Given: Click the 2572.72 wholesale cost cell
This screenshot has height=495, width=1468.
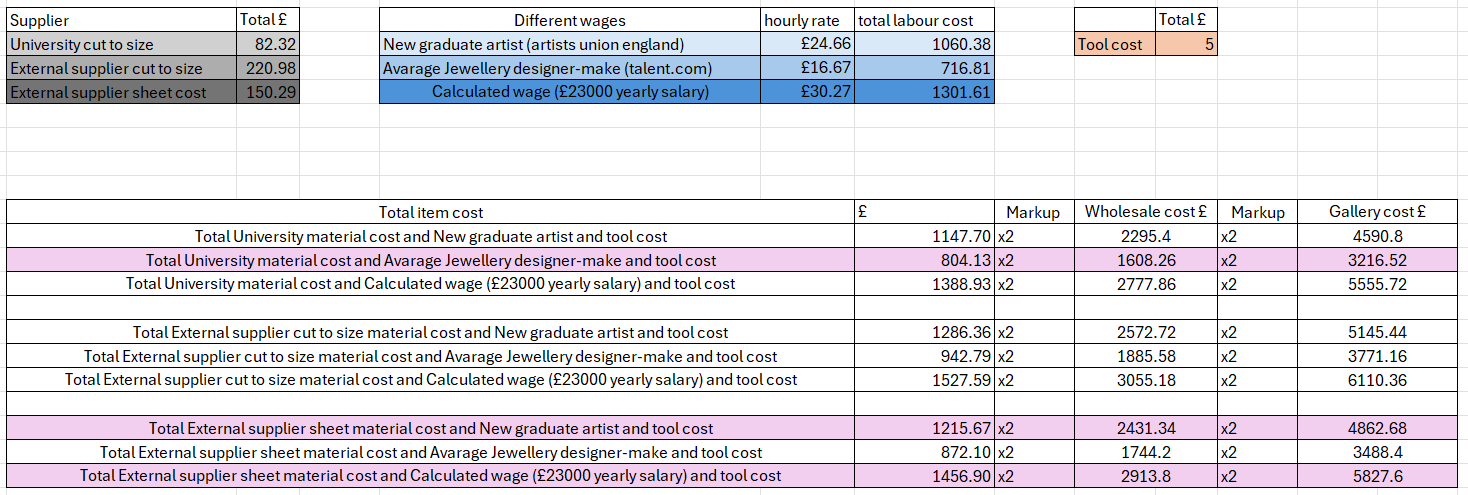Looking at the screenshot, I should 1146,332.
